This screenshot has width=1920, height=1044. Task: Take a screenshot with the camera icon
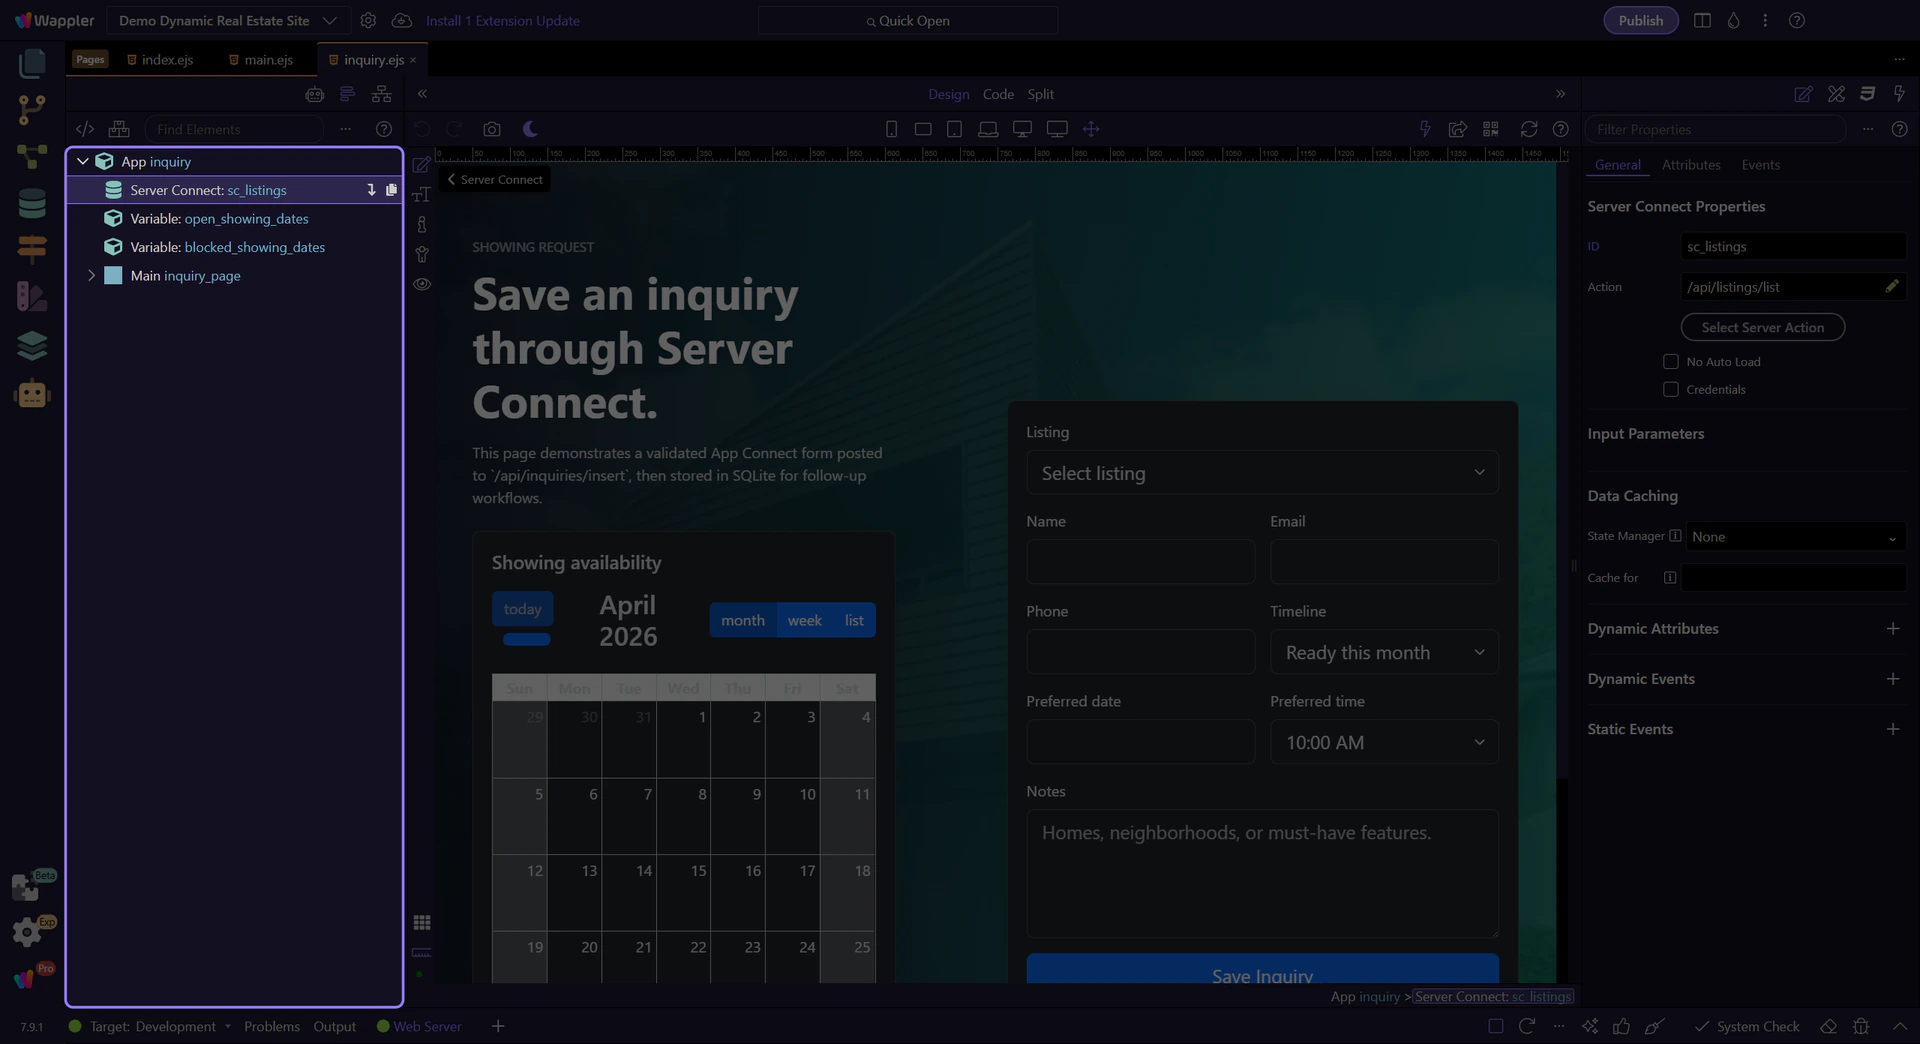click(x=491, y=129)
